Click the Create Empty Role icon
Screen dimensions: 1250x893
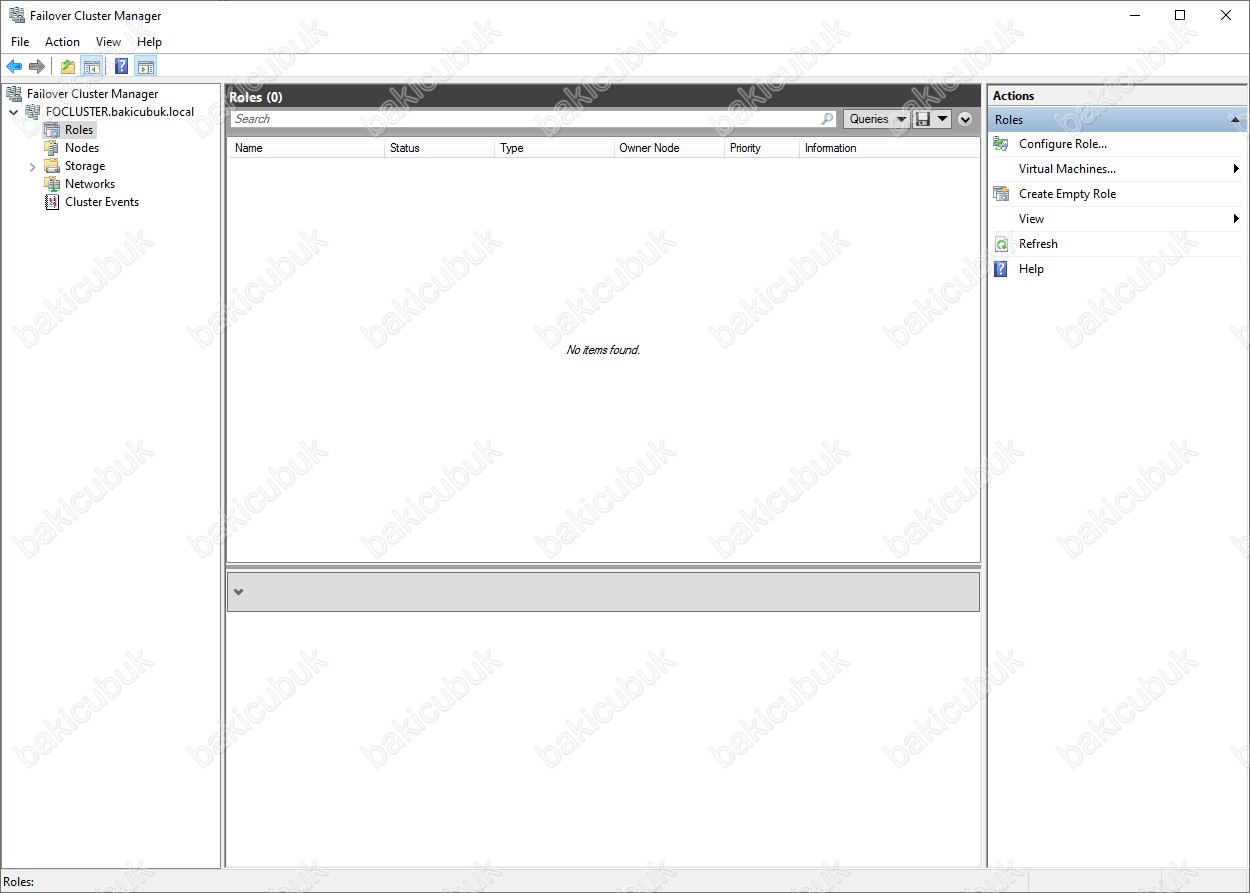pyautogui.click(x=1001, y=194)
